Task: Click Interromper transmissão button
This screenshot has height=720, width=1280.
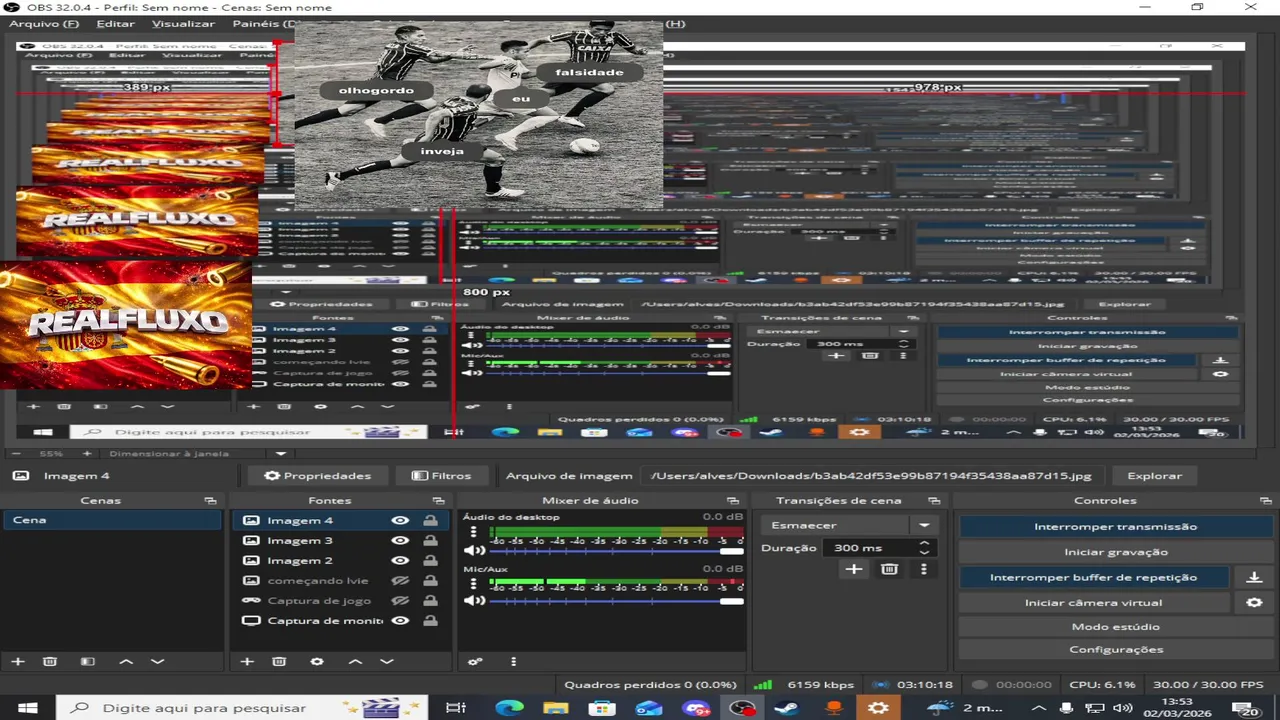Action: (x=1115, y=527)
